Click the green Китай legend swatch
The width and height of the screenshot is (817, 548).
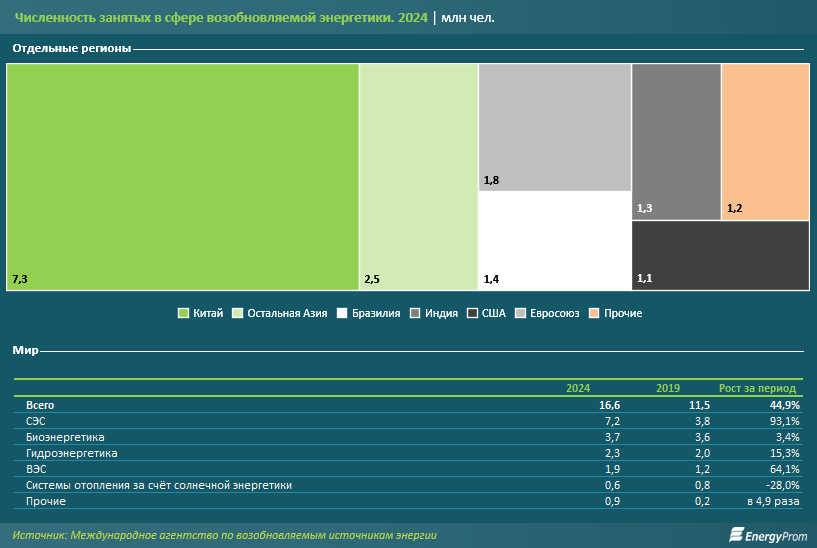[183, 313]
